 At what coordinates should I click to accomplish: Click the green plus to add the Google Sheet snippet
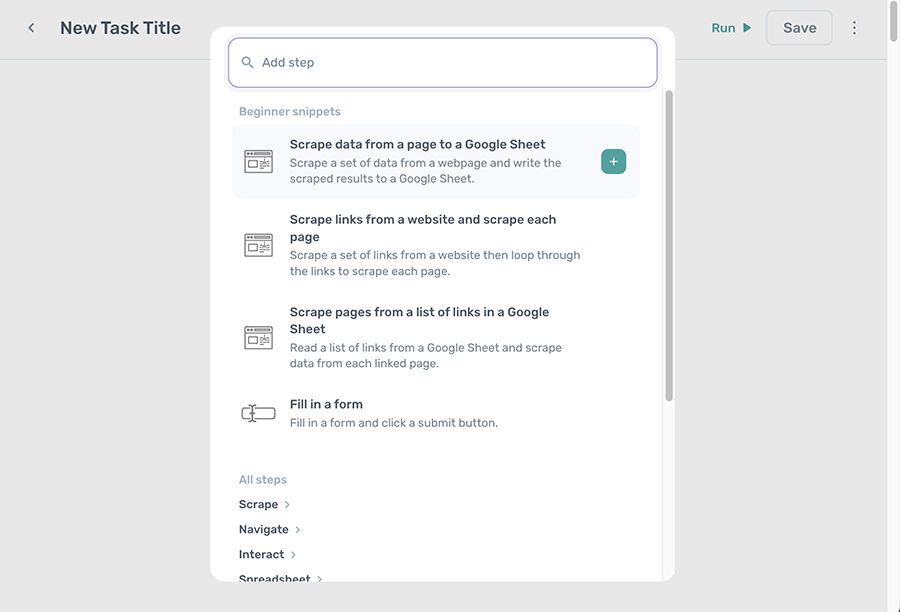(612, 160)
